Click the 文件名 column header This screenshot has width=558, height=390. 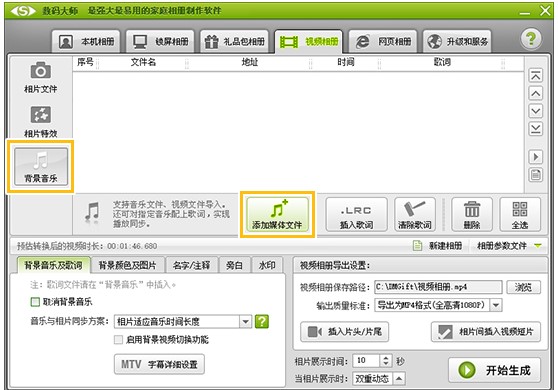pos(143,62)
